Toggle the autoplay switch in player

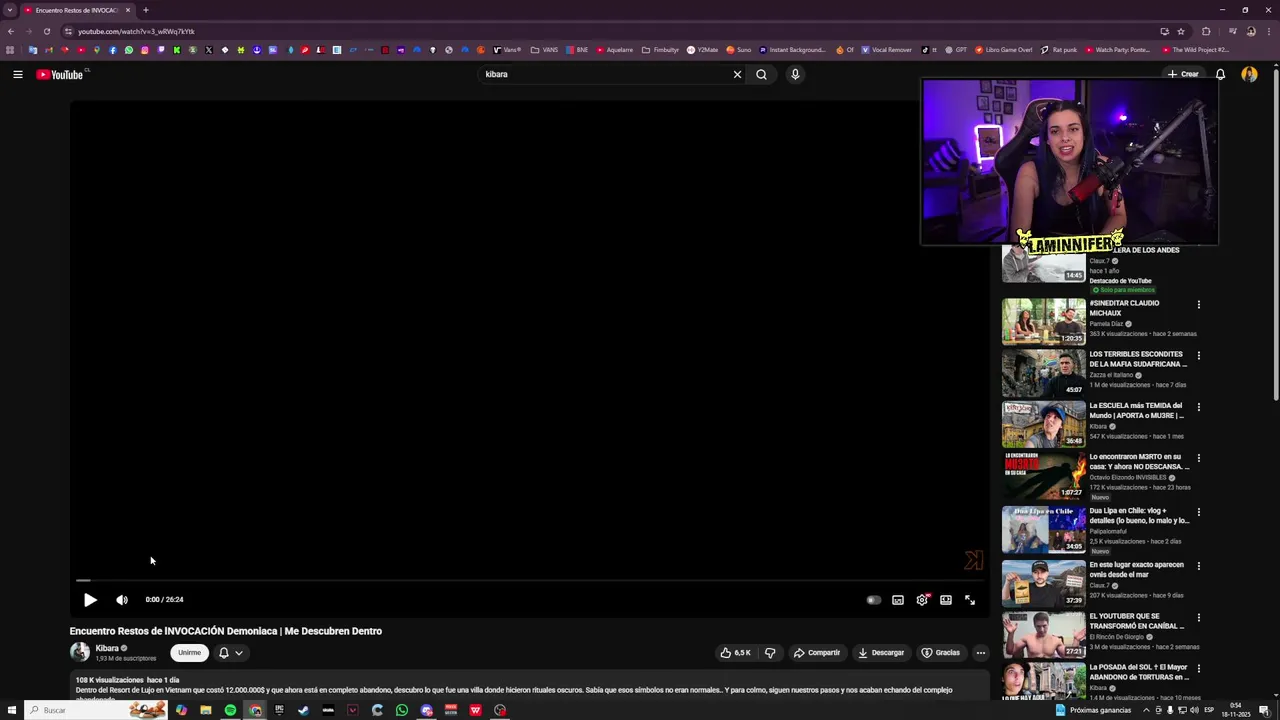pos(873,600)
